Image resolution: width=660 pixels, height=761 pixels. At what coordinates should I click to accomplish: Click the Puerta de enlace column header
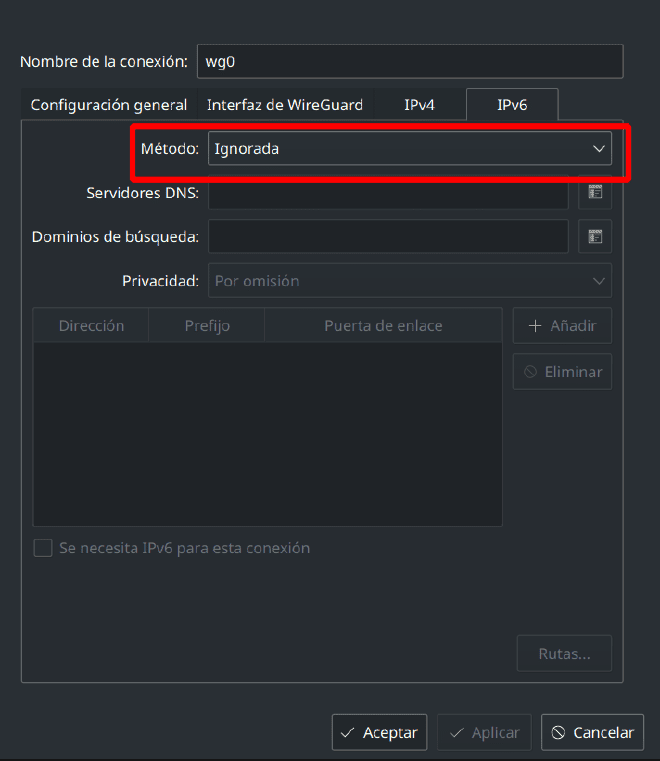coord(383,325)
